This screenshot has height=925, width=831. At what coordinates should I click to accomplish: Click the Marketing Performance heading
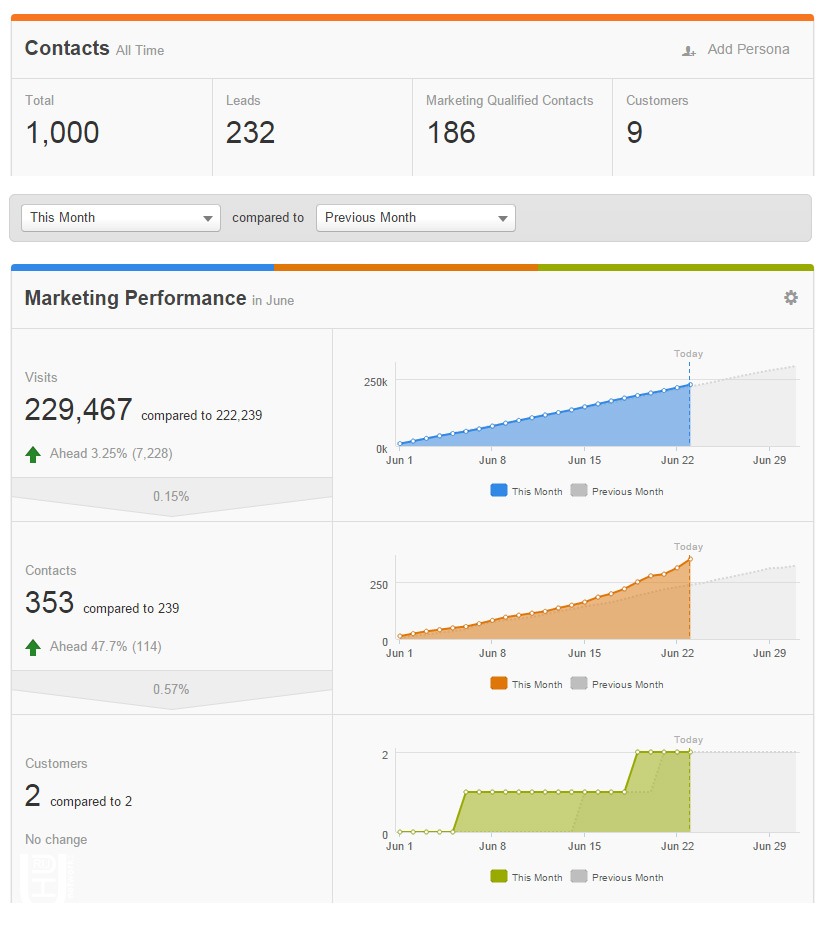coord(135,298)
